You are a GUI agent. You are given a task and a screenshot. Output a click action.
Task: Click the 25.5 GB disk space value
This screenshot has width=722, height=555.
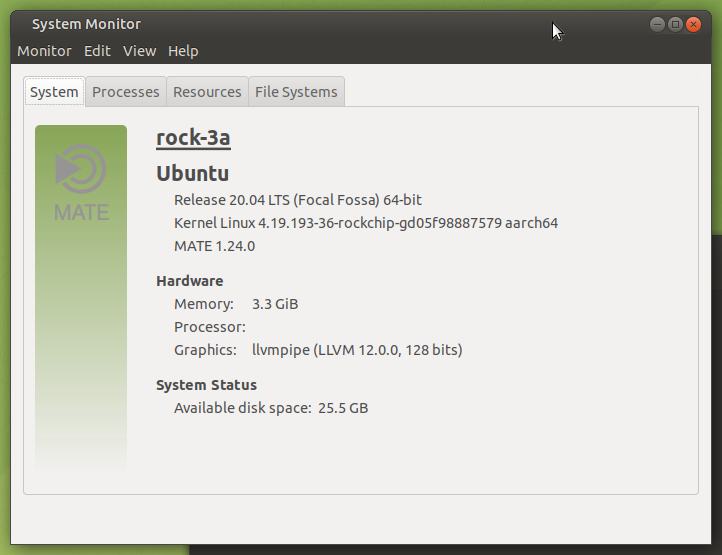point(343,408)
